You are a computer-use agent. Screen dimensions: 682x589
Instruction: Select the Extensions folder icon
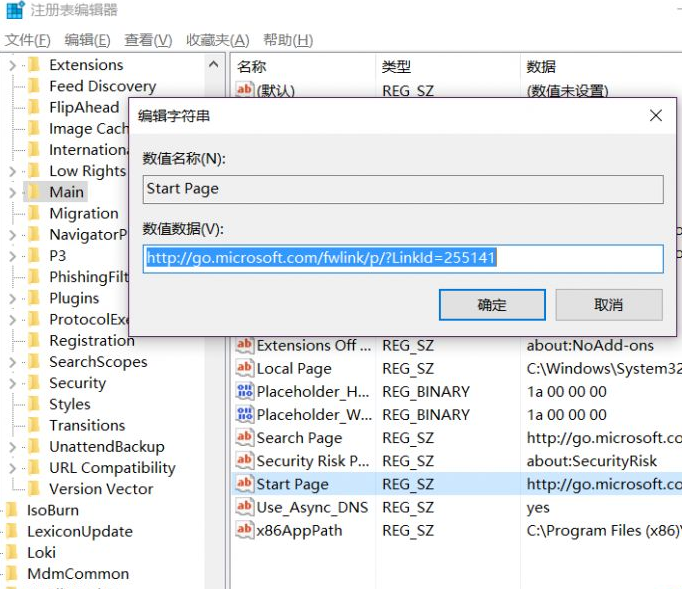(x=34, y=64)
